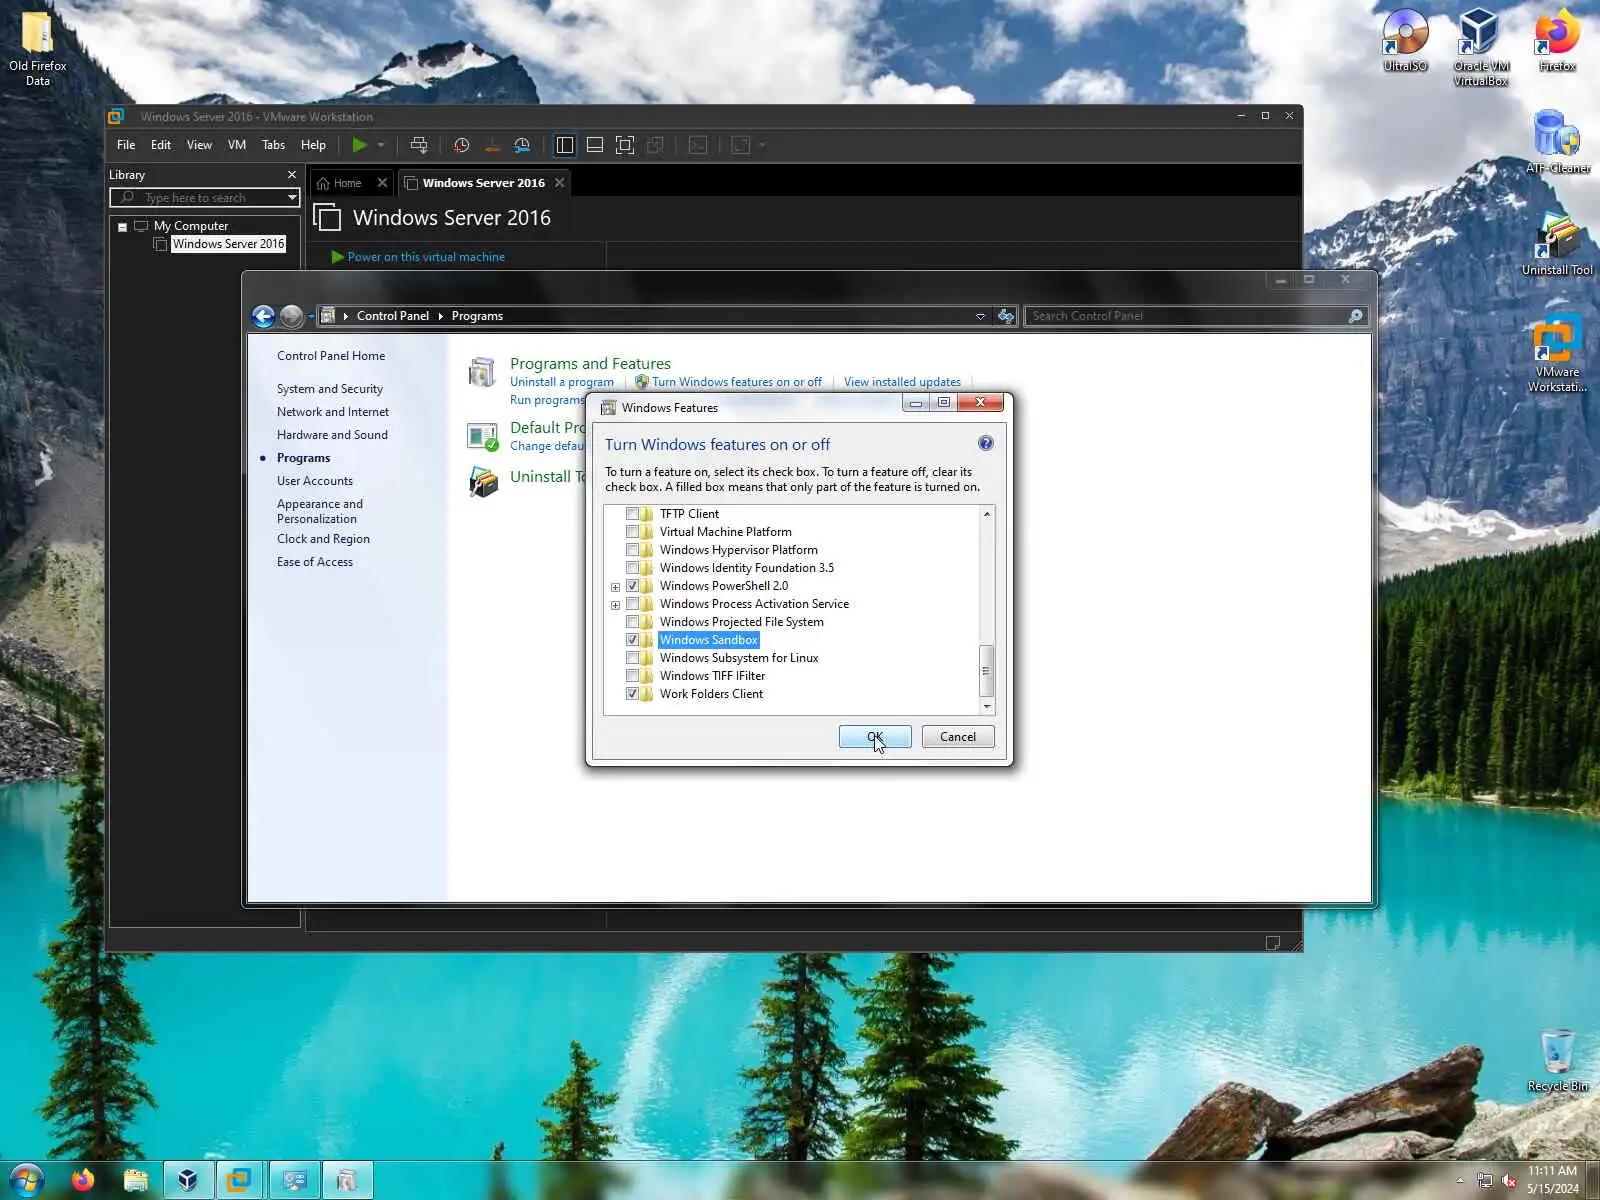Open the VMware Help menu

tap(313, 145)
